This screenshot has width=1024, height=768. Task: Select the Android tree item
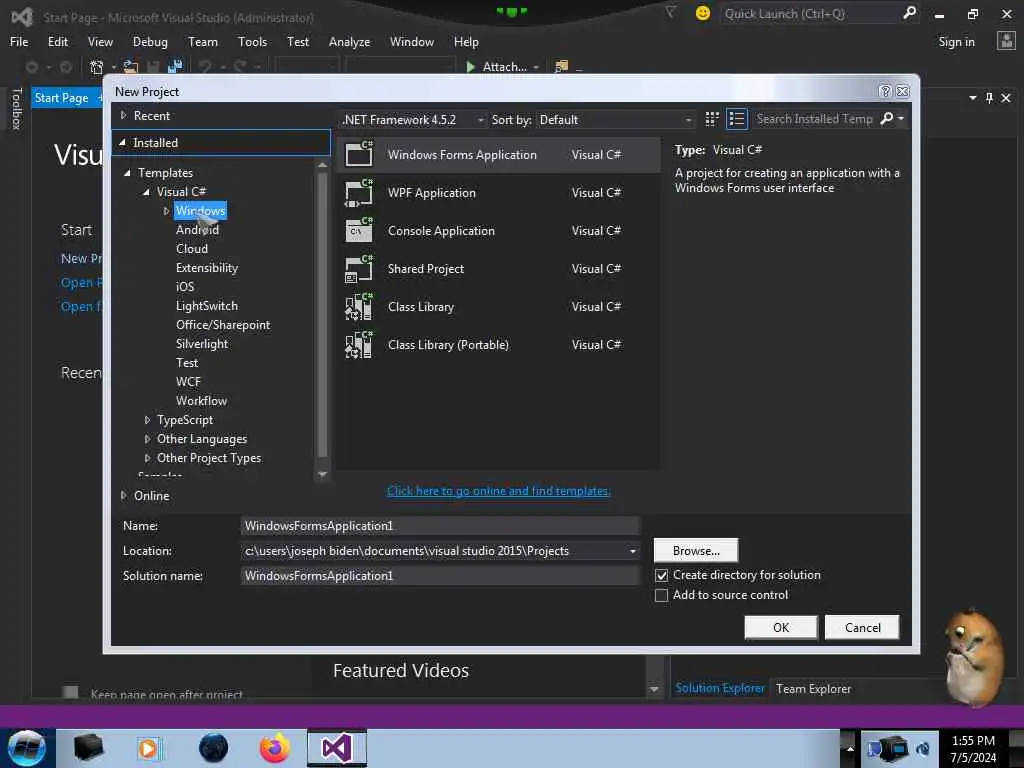coord(197,230)
